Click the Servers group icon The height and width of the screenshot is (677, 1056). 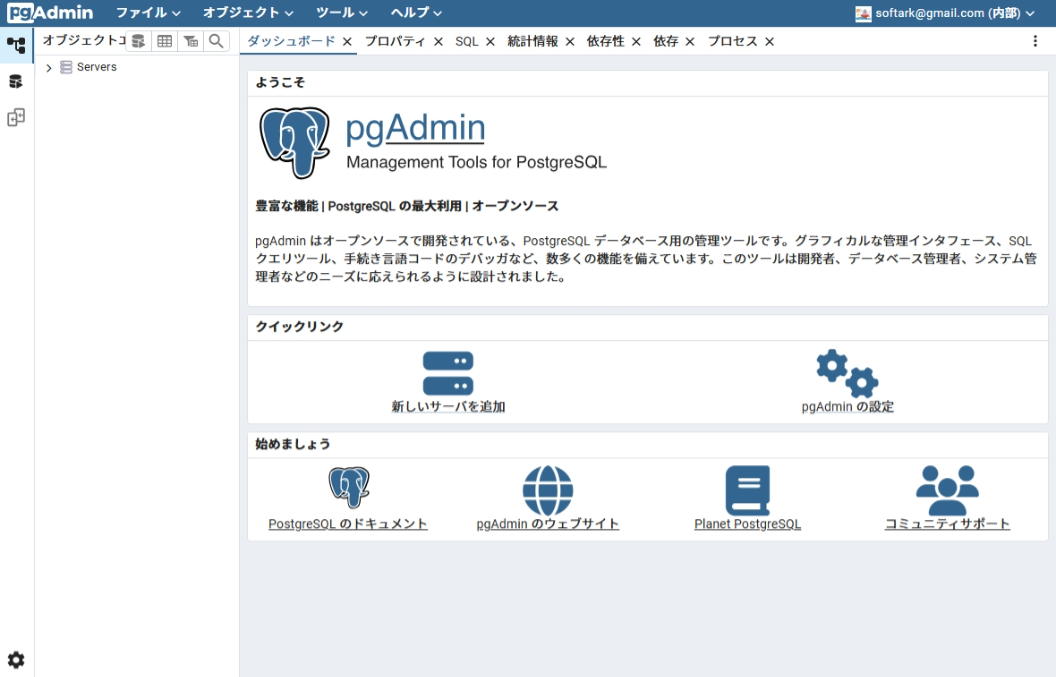point(66,67)
